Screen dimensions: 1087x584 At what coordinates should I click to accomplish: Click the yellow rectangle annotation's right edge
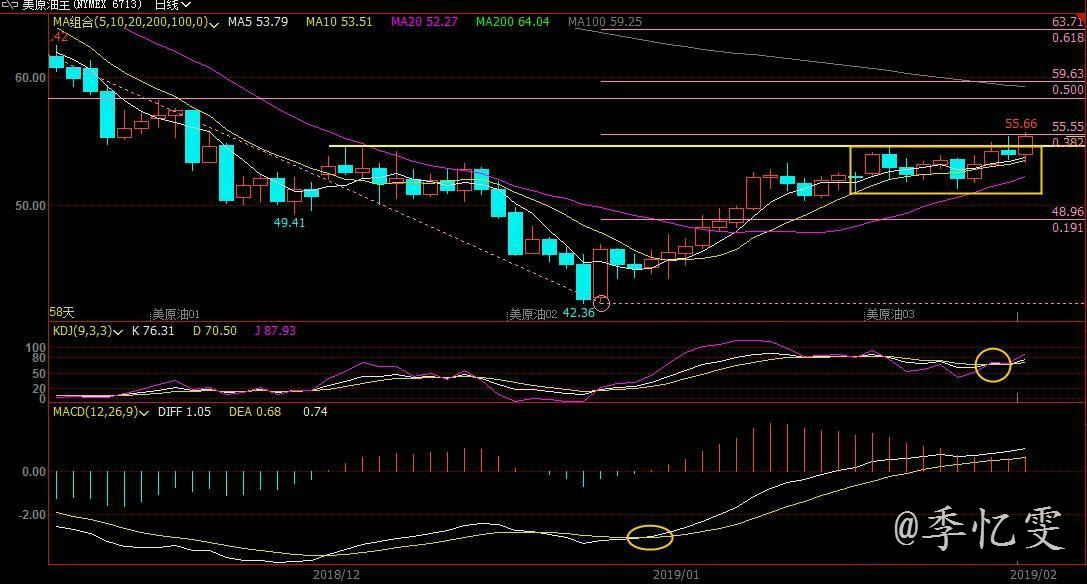coord(1041,170)
